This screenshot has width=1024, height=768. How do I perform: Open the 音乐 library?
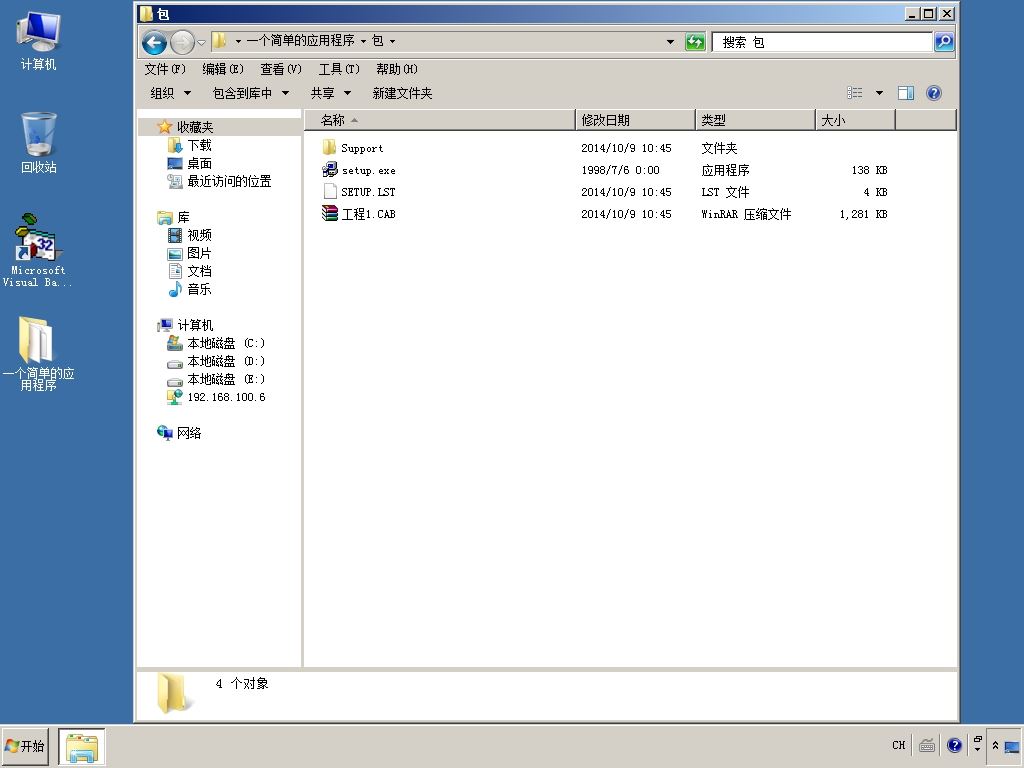click(199, 289)
